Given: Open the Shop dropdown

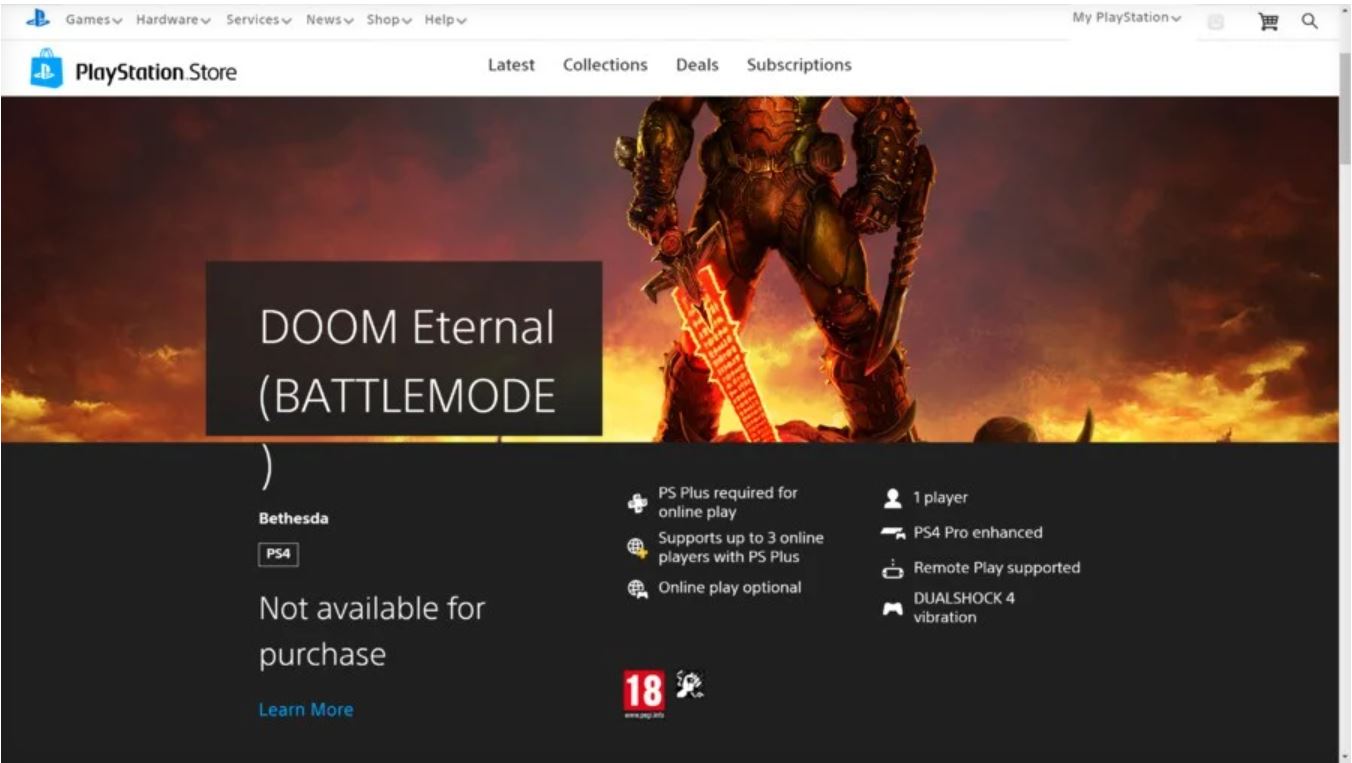Looking at the screenshot, I should (x=386, y=18).
